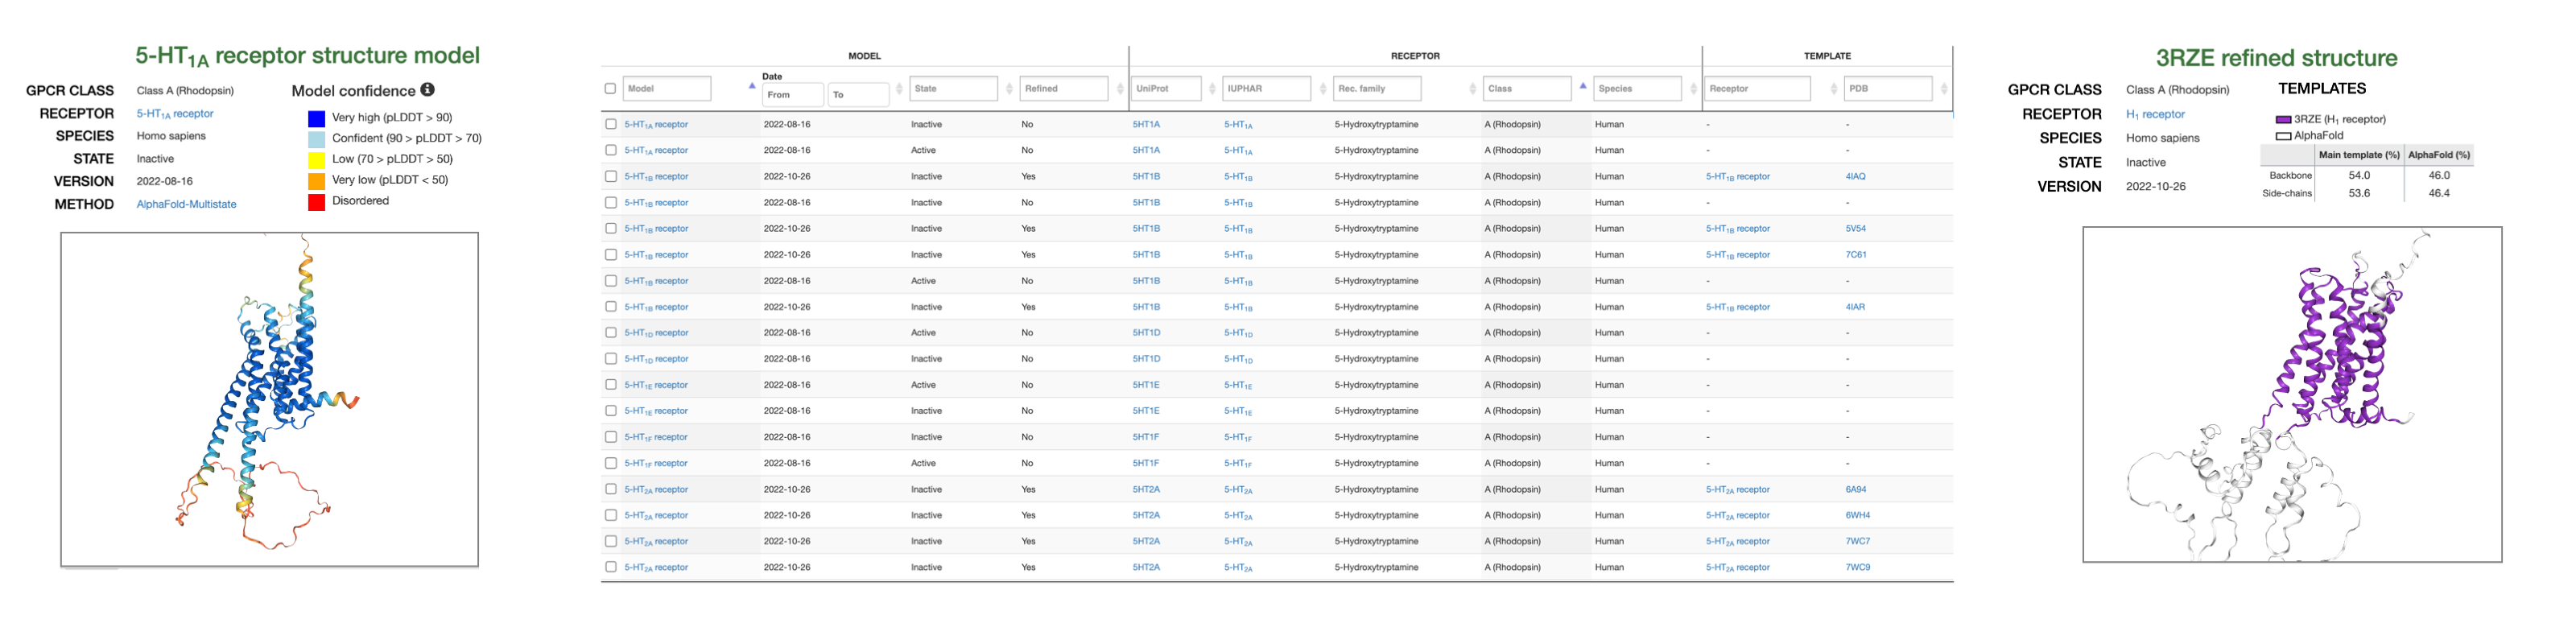Sort table by Class column arrow
The image size is (2576, 644).
pos(1583,86)
